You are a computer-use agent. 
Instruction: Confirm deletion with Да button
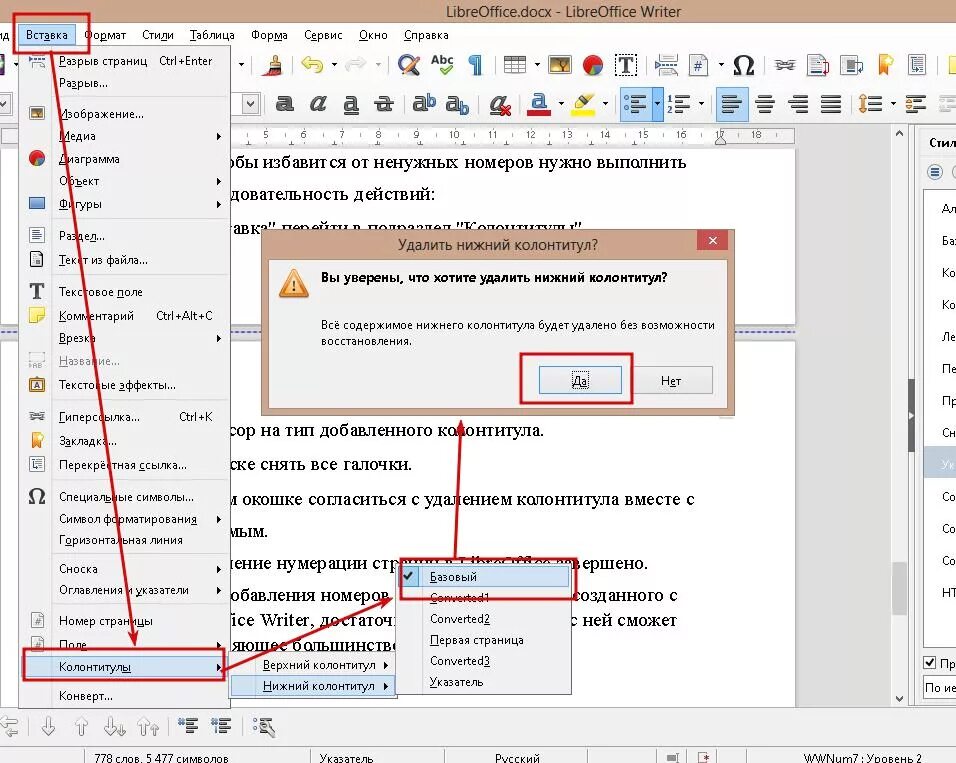coord(580,381)
